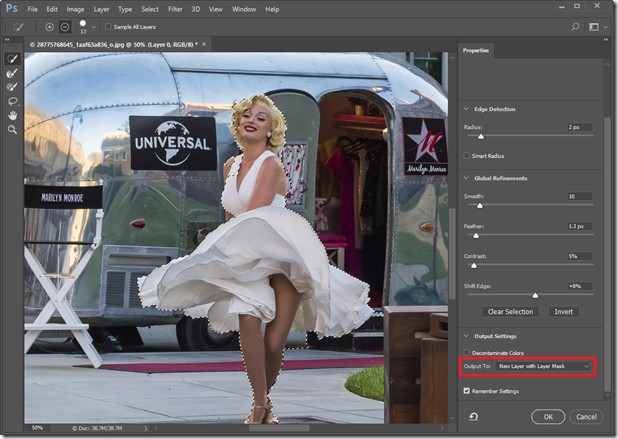Image resolution: width=618 pixels, height=439 pixels.
Task: Open the Select menu
Action: (x=150, y=9)
